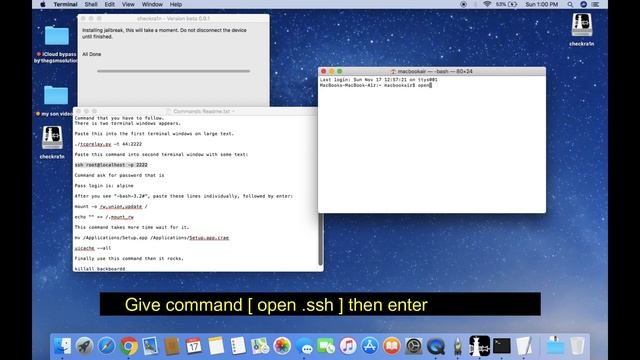Screen dimensions: 640x360
Task: Open the Window menu
Action: [x=152, y=4]
